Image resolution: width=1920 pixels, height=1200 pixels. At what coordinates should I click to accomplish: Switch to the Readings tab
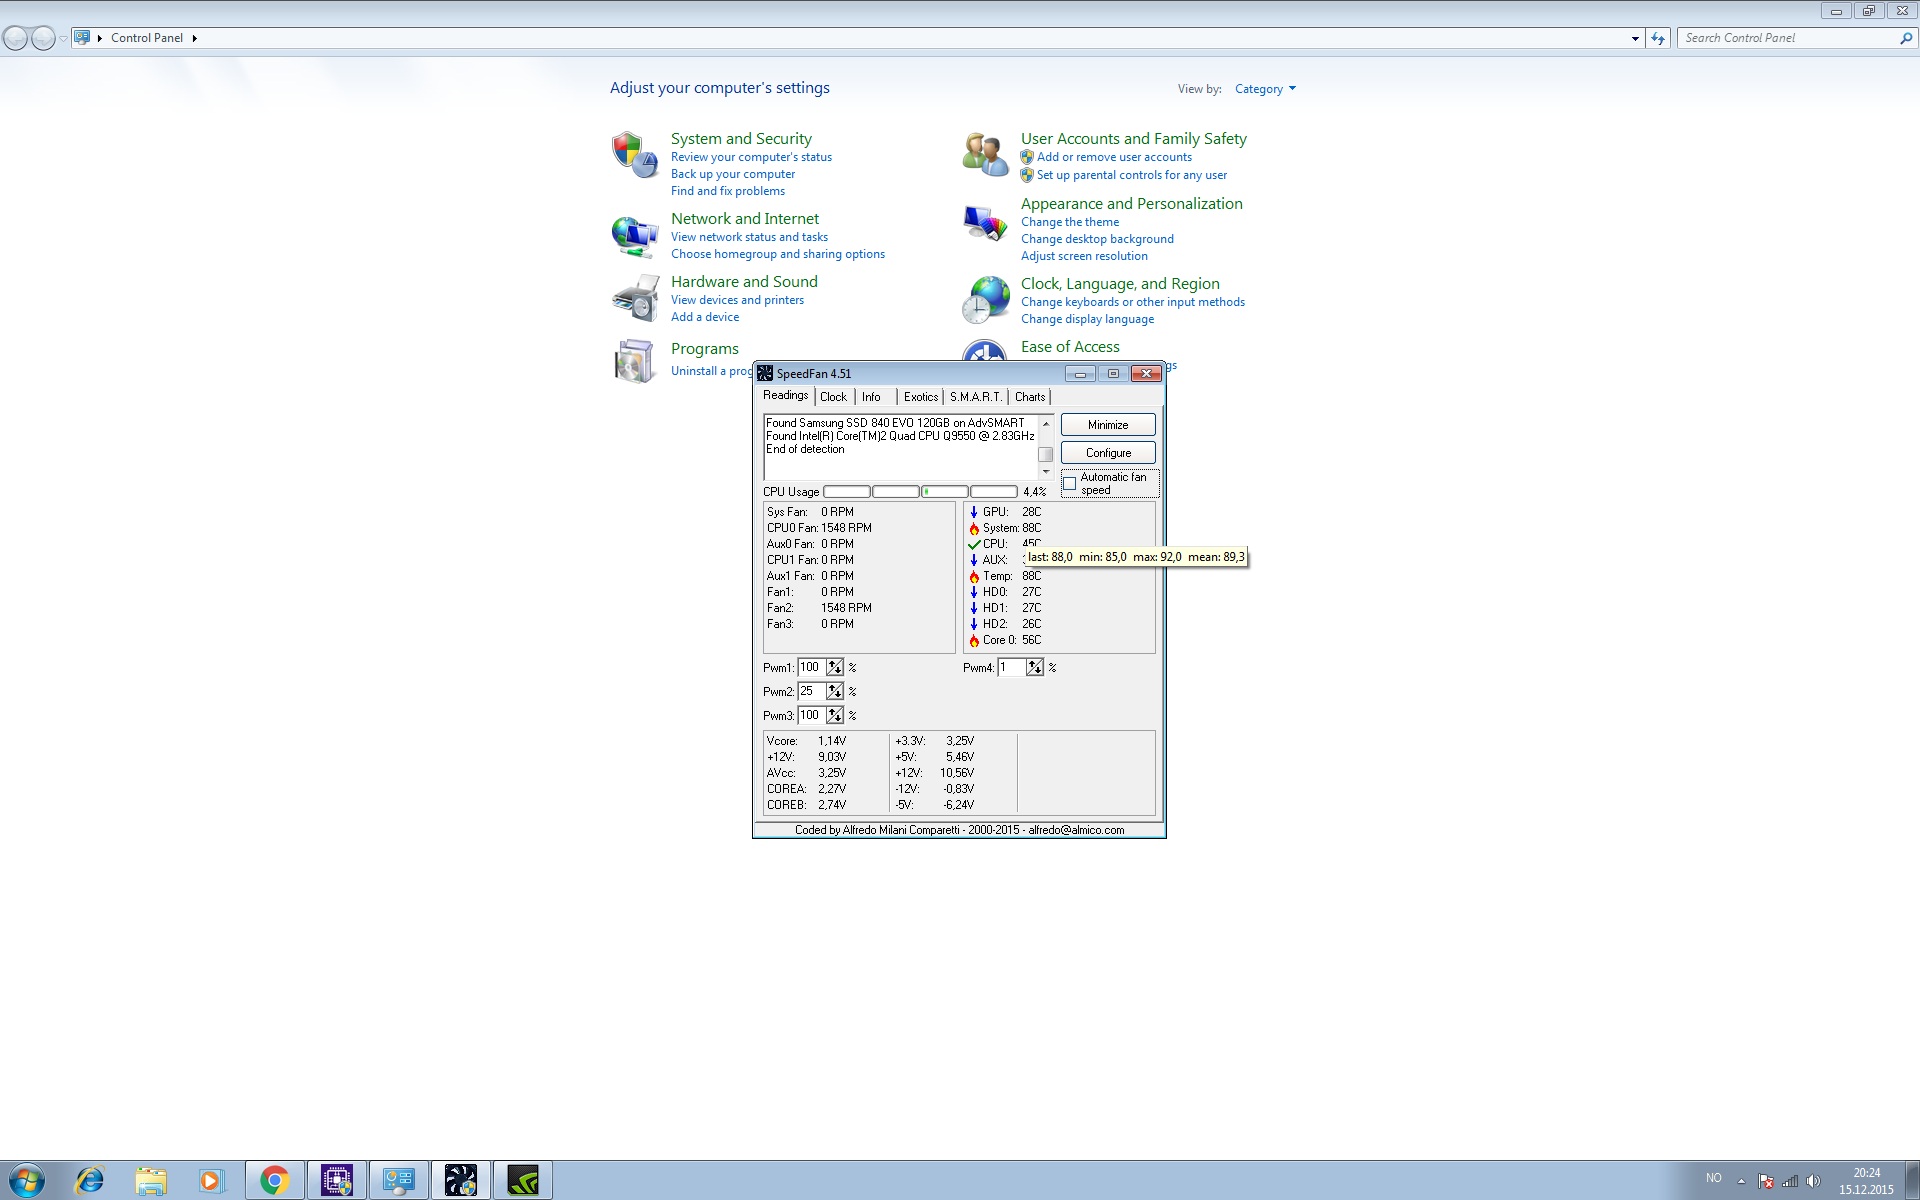click(x=786, y=396)
